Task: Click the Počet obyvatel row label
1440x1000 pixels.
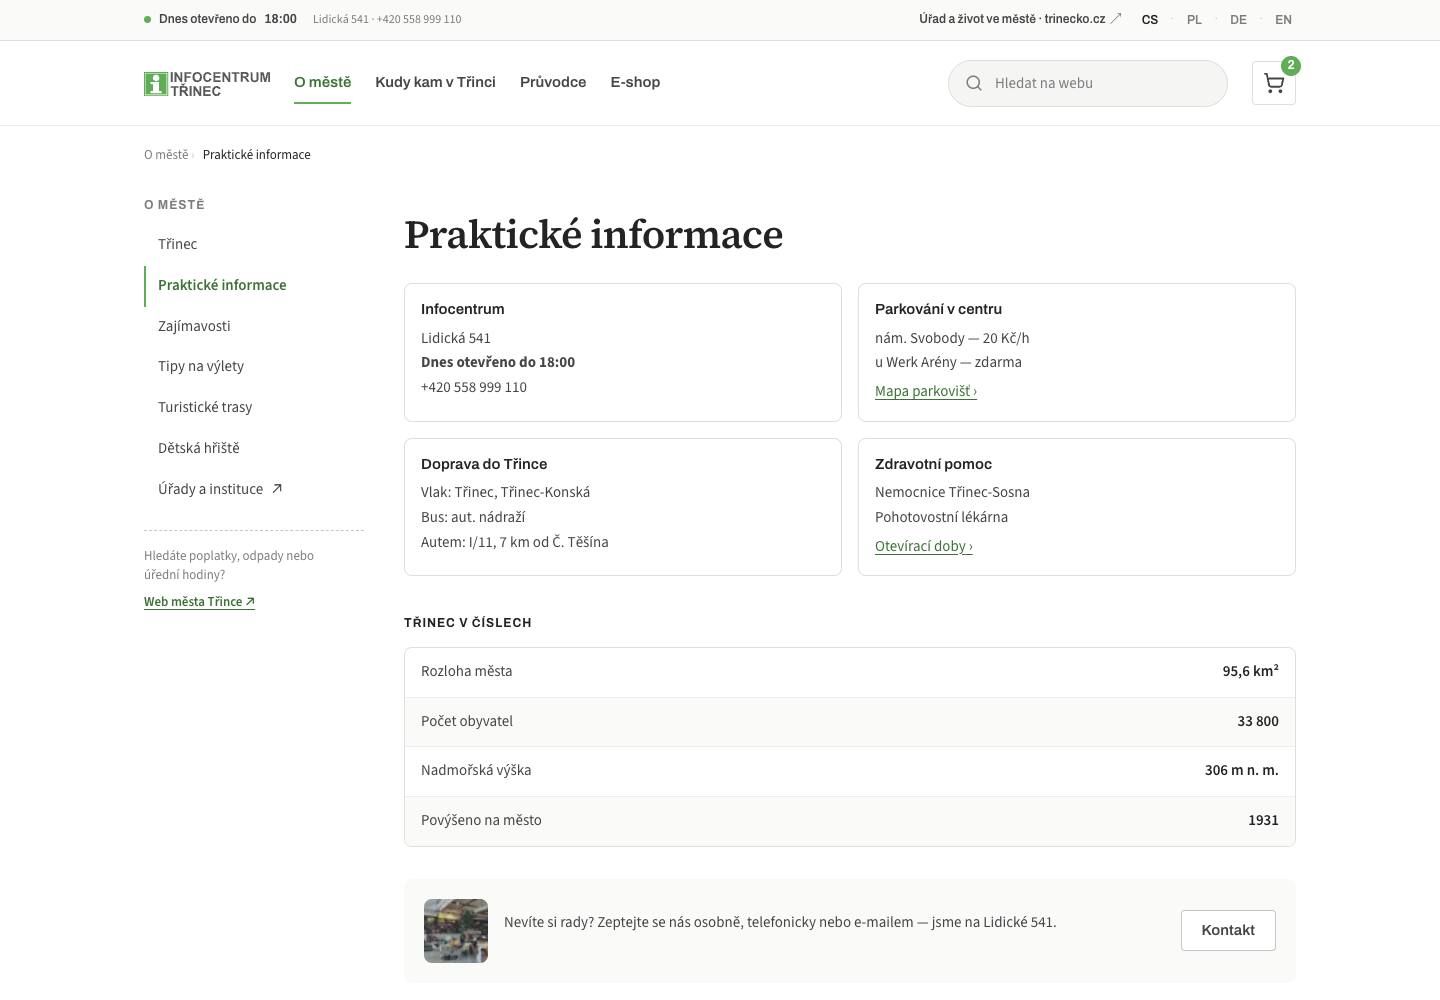Action: pyautogui.click(x=467, y=721)
